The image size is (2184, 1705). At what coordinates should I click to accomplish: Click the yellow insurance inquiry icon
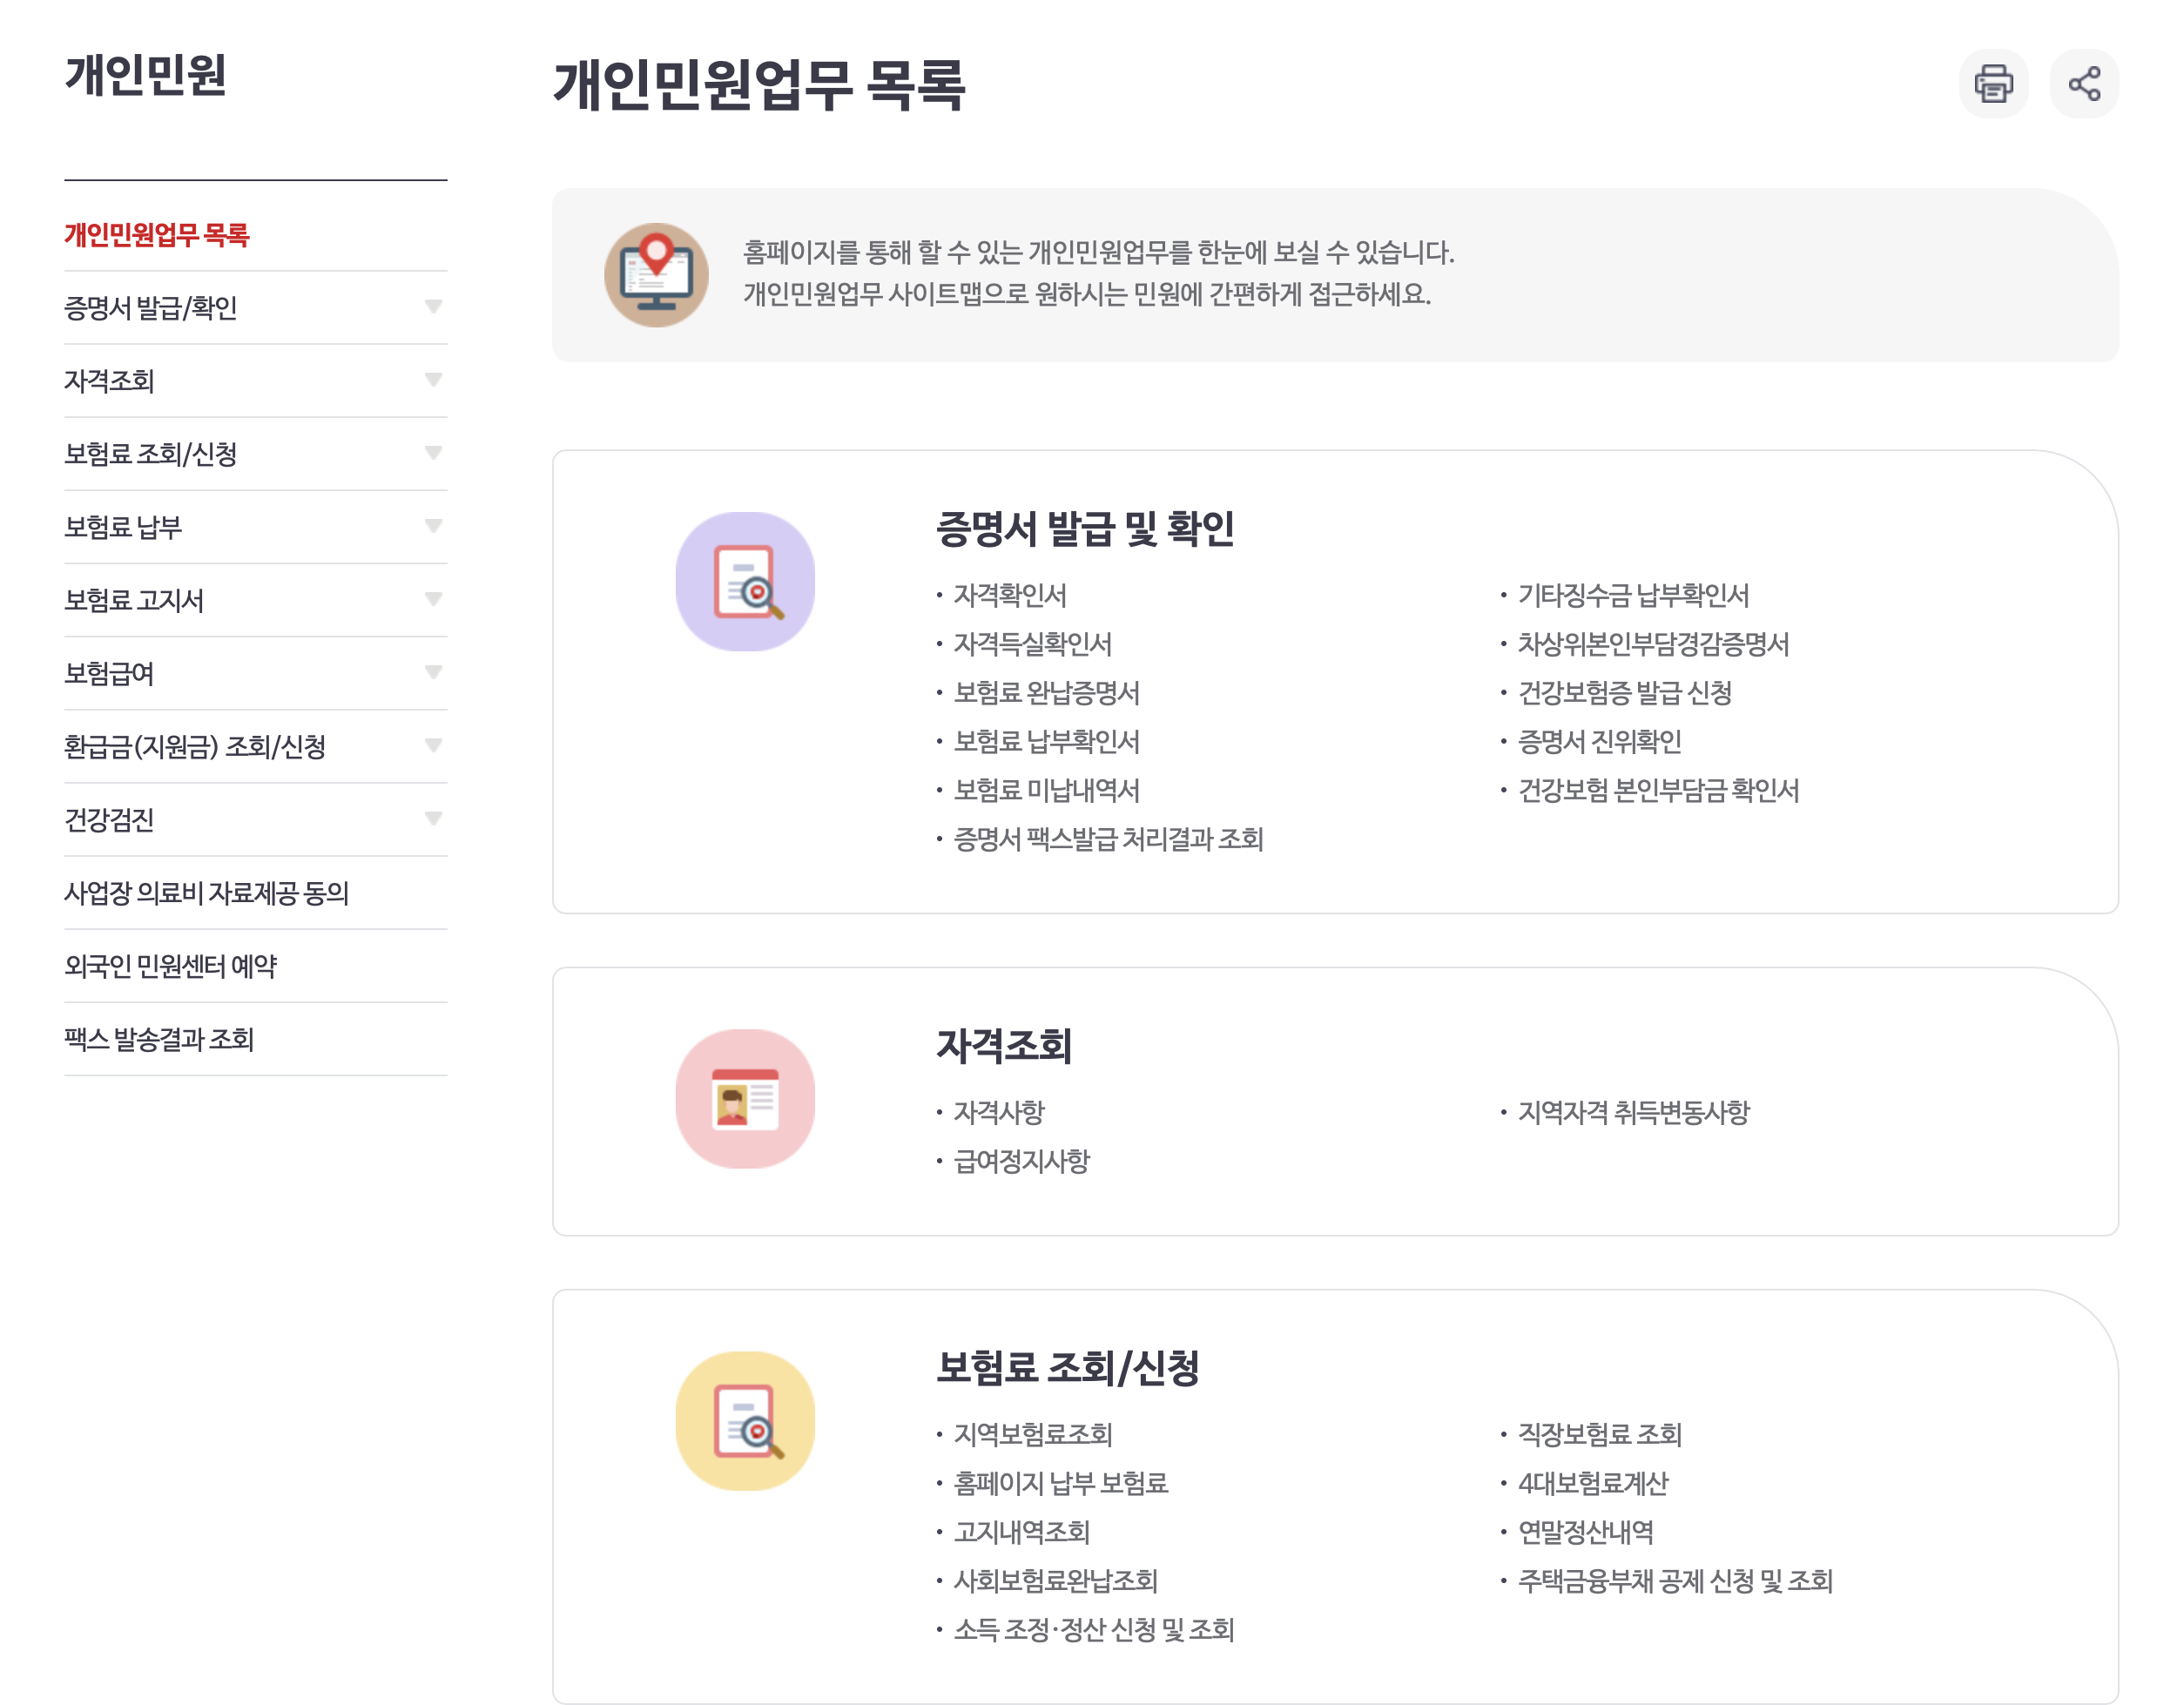pos(745,1421)
